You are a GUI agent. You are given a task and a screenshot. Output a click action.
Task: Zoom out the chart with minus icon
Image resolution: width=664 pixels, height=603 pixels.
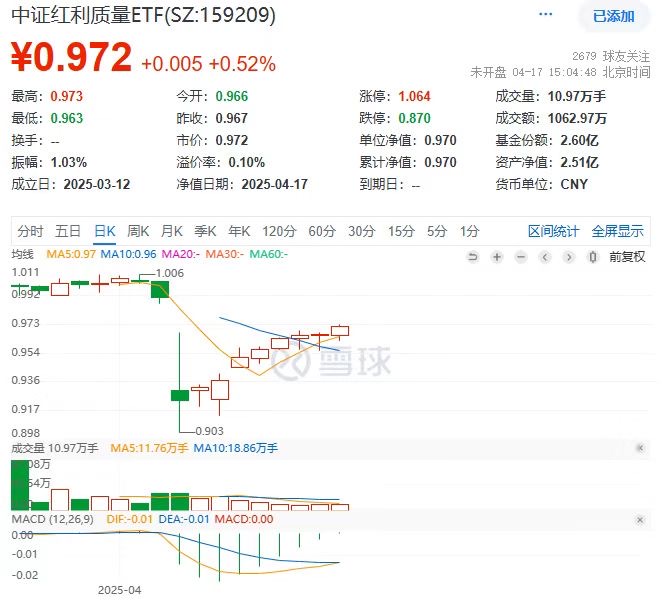pyautogui.click(x=521, y=257)
